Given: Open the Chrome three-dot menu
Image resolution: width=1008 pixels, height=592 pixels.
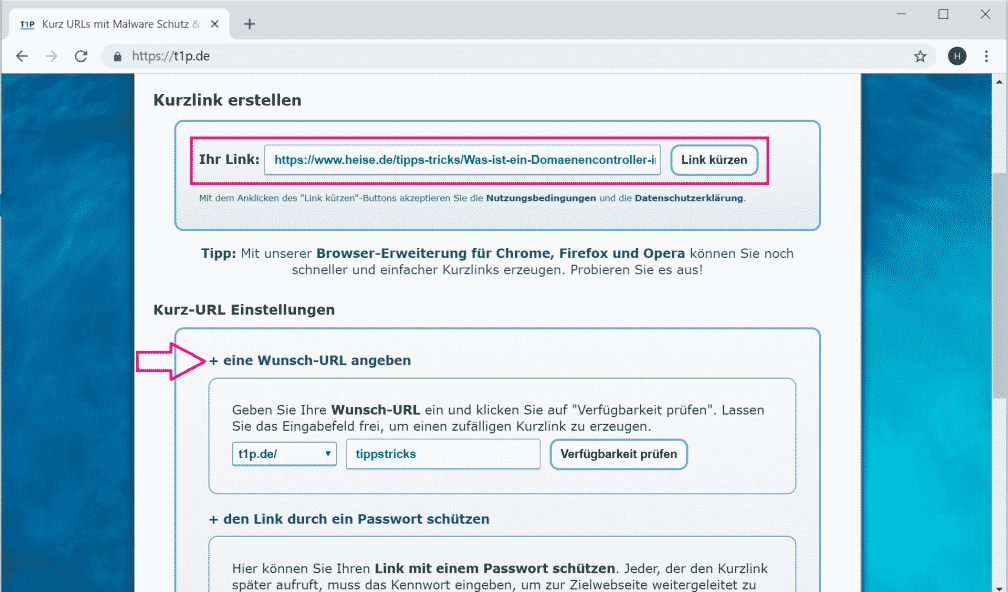Looking at the screenshot, I should coord(986,57).
